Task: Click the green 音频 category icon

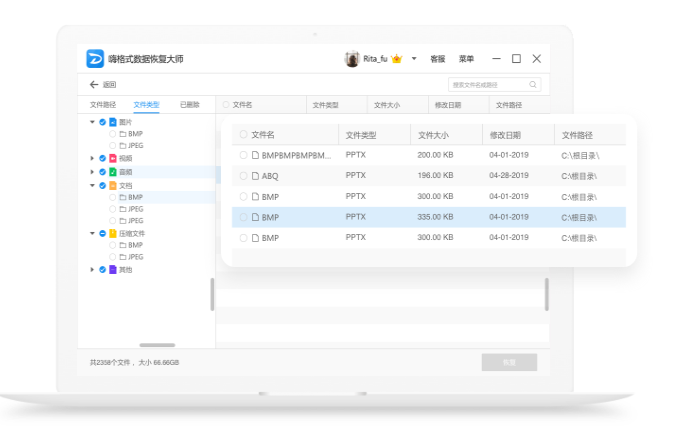Action: [113, 172]
